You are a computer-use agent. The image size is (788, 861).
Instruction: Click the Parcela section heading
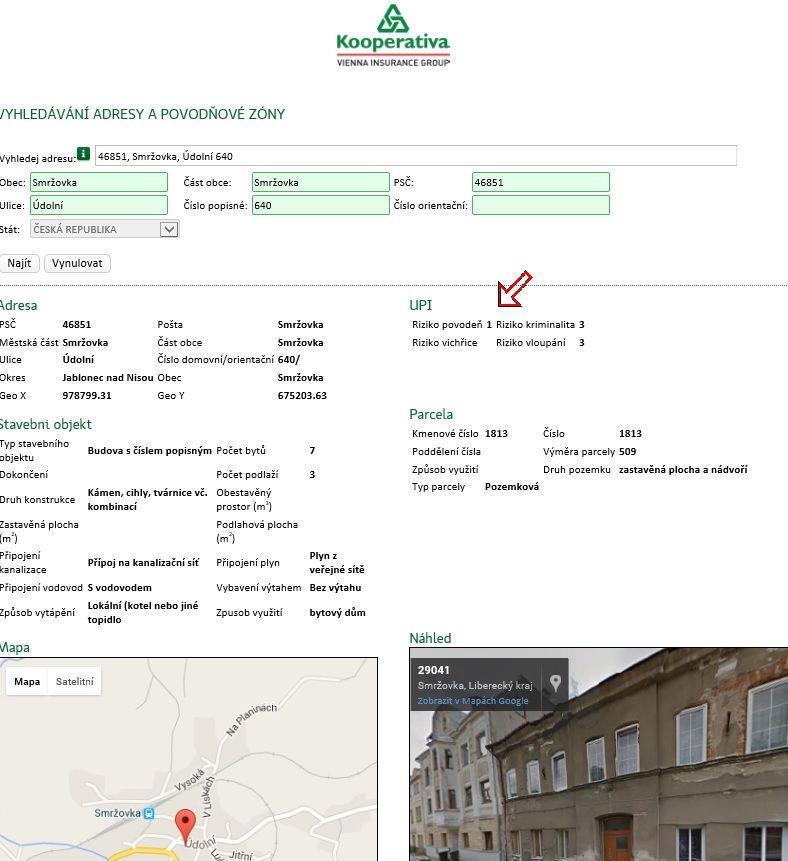431,414
